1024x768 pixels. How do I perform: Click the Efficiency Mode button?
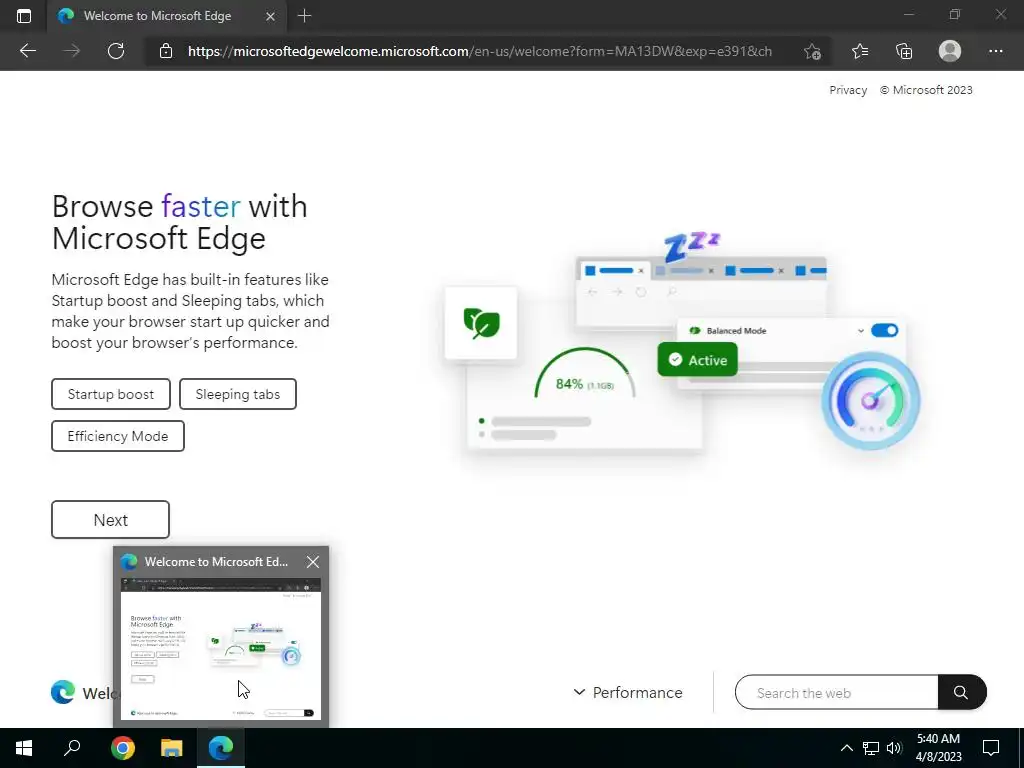tap(118, 436)
